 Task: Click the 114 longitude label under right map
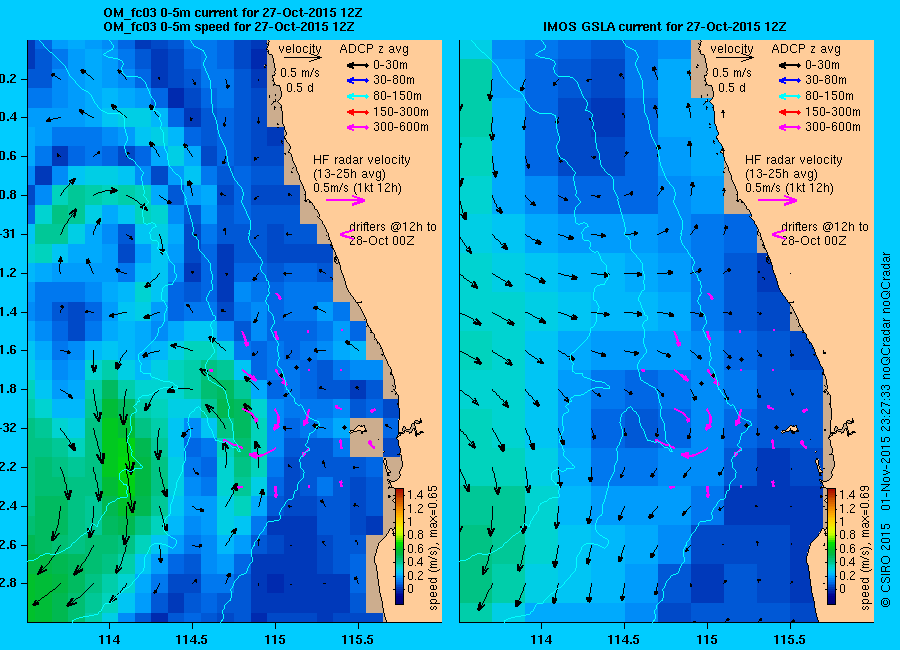[541, 640]
